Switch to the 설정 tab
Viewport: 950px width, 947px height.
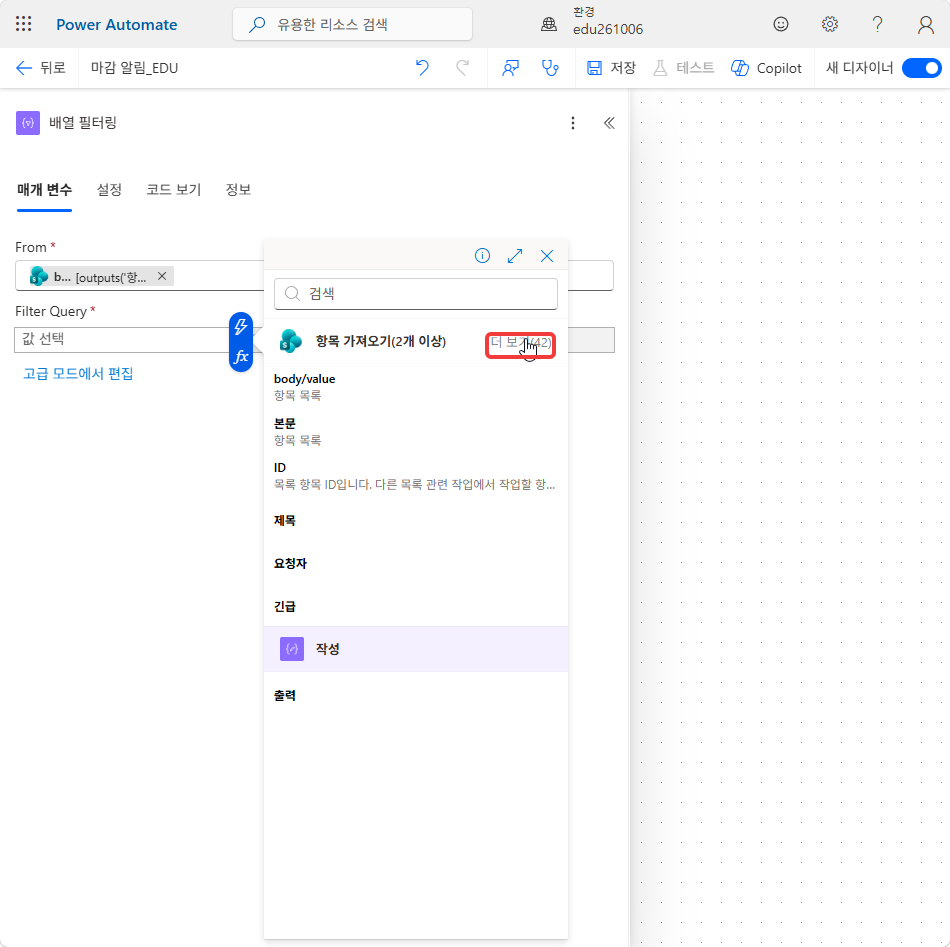(x=109, y=190)
